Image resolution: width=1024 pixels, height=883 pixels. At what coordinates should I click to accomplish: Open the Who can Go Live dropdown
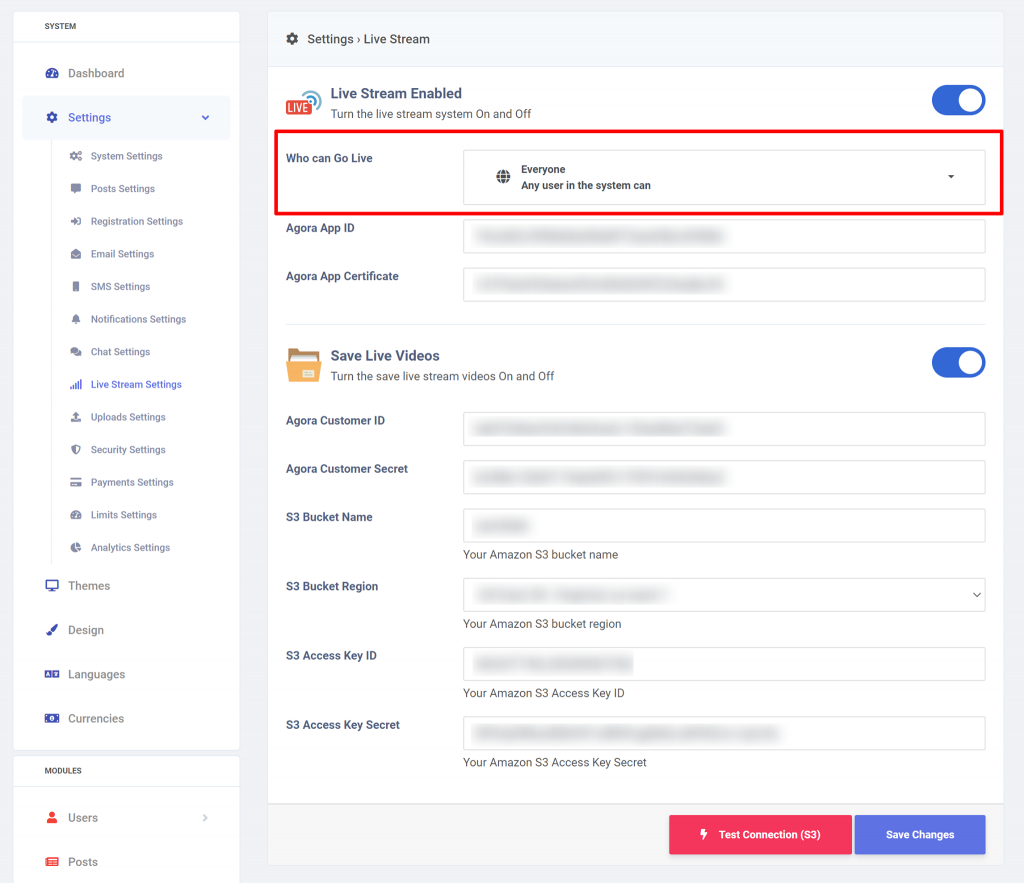pos(724,178)
